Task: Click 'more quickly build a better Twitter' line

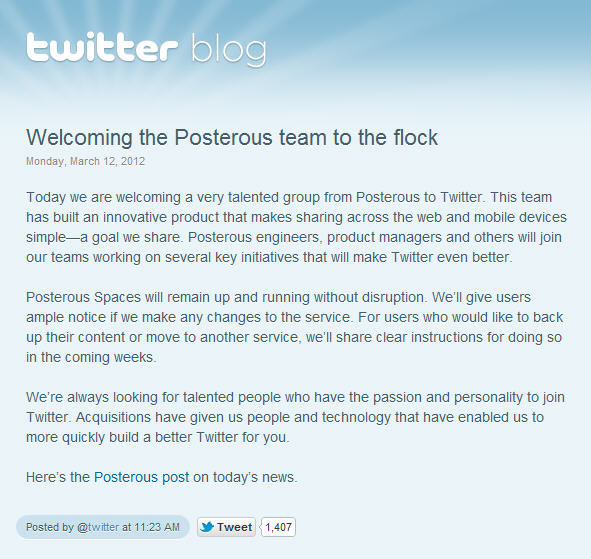Action: point(158,437)
